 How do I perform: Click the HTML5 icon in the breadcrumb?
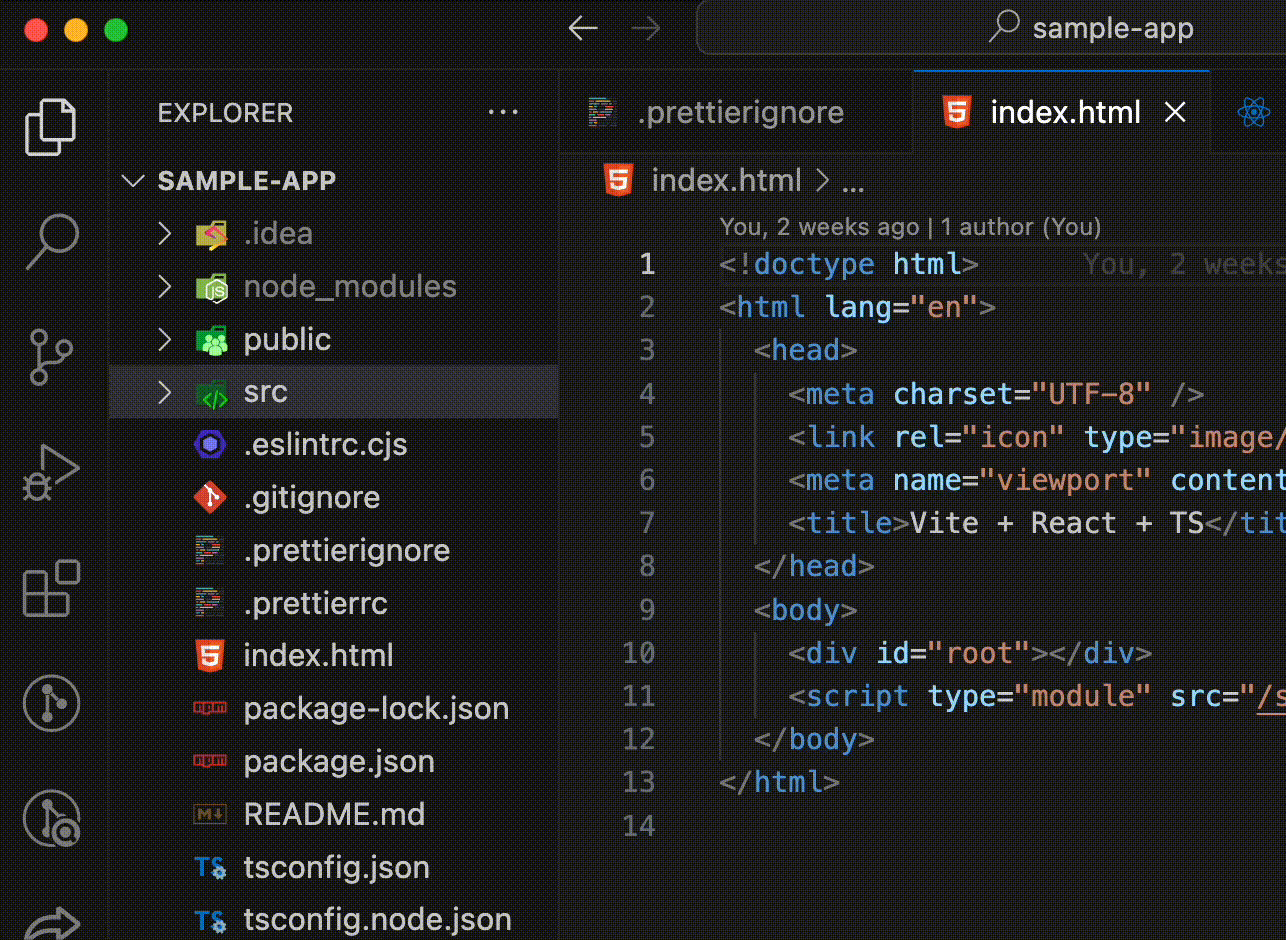pos(619,181)
